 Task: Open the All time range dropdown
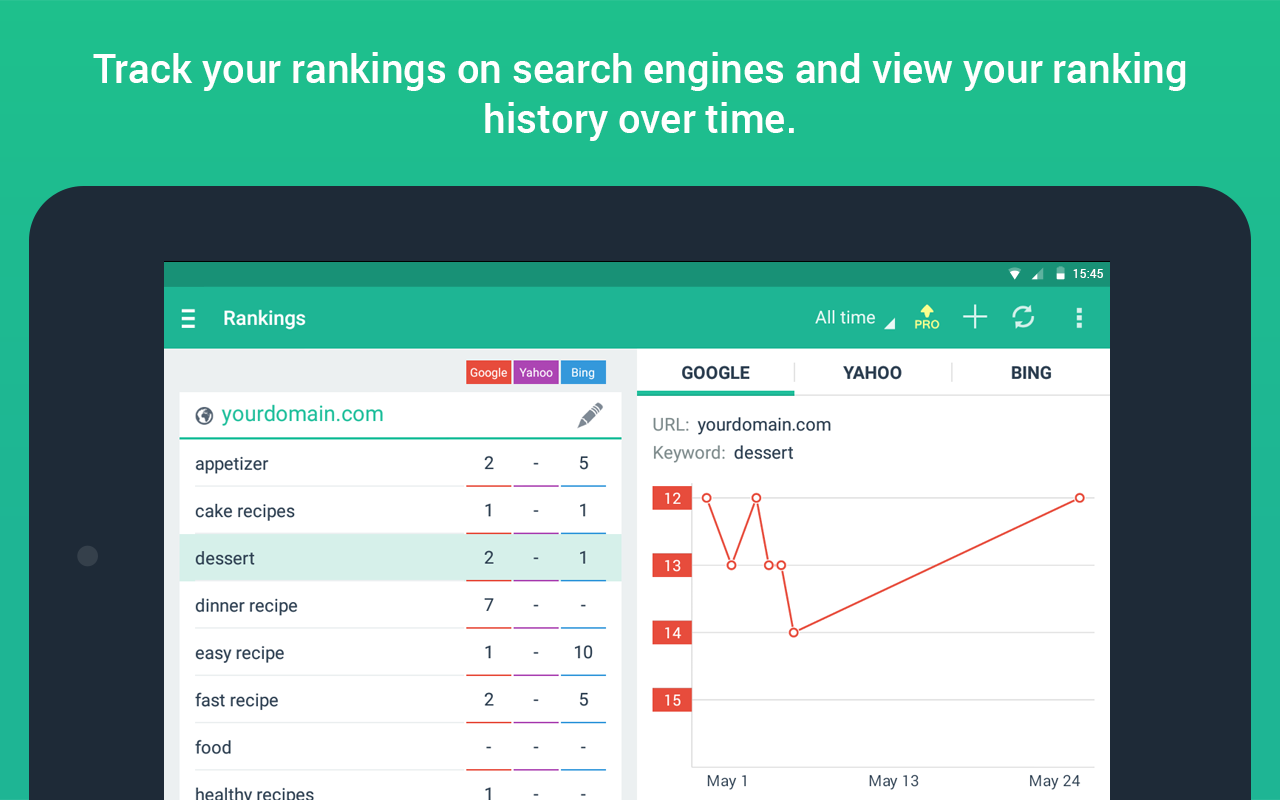[855, 318]
